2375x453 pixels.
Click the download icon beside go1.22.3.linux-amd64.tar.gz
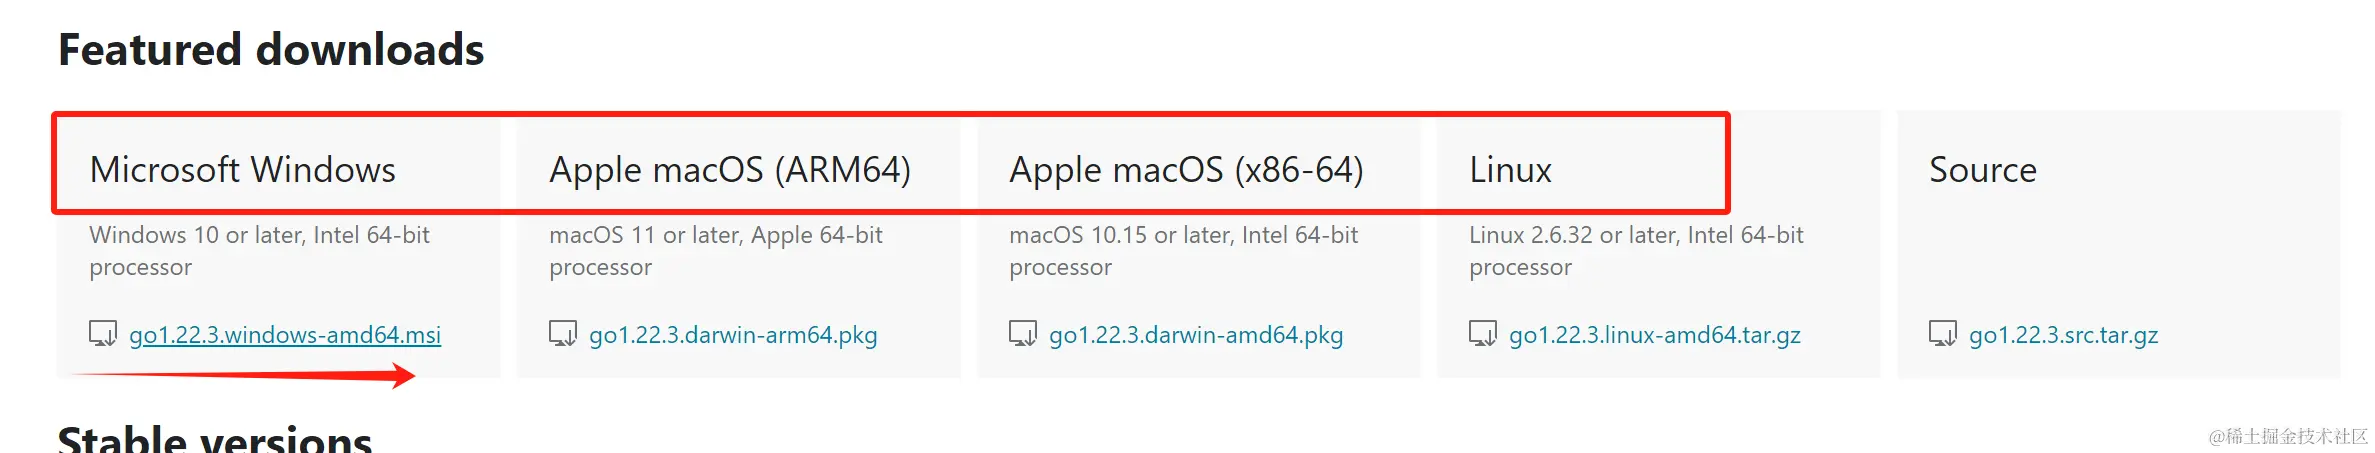1483,333
